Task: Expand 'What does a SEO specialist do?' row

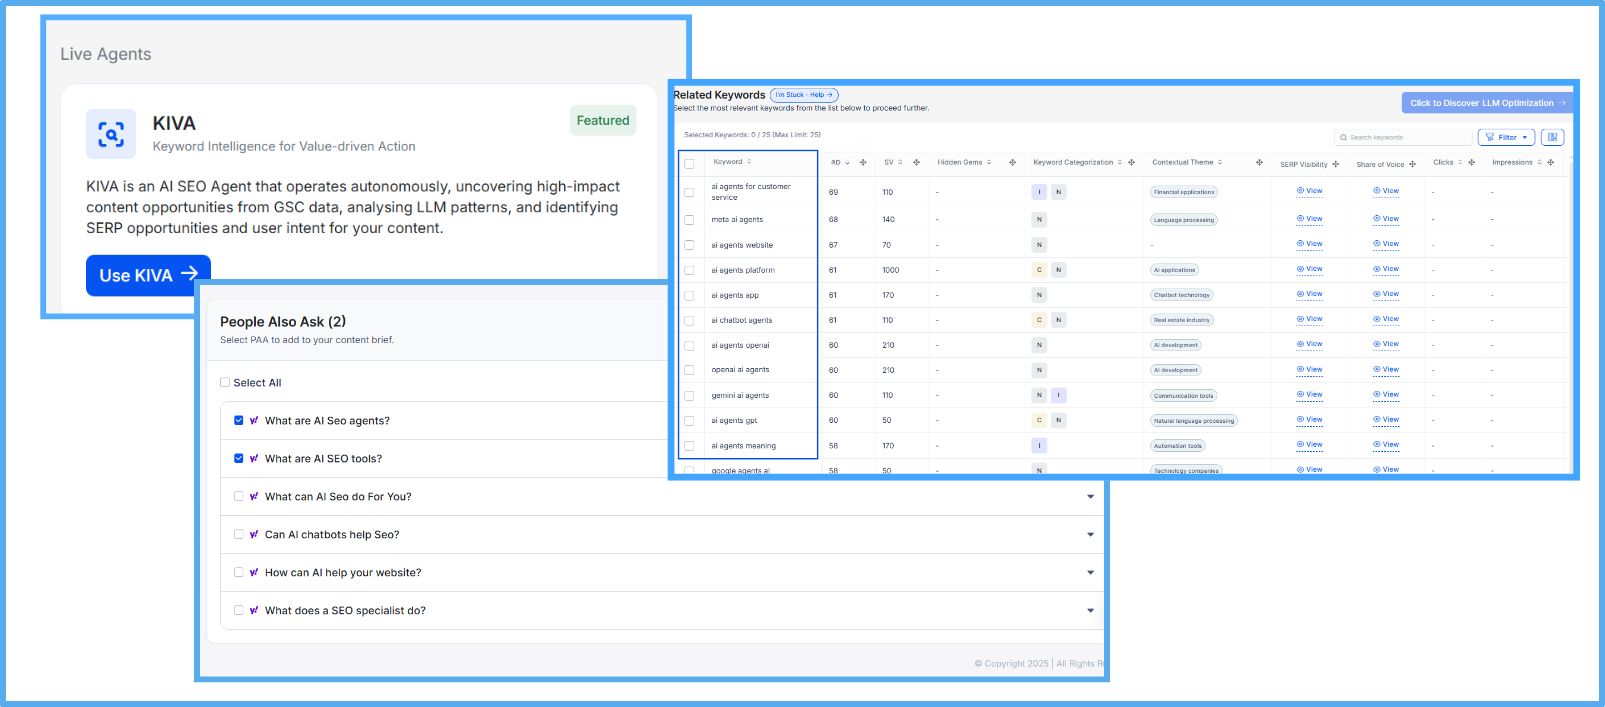Action: click(x=1091, y=611)
